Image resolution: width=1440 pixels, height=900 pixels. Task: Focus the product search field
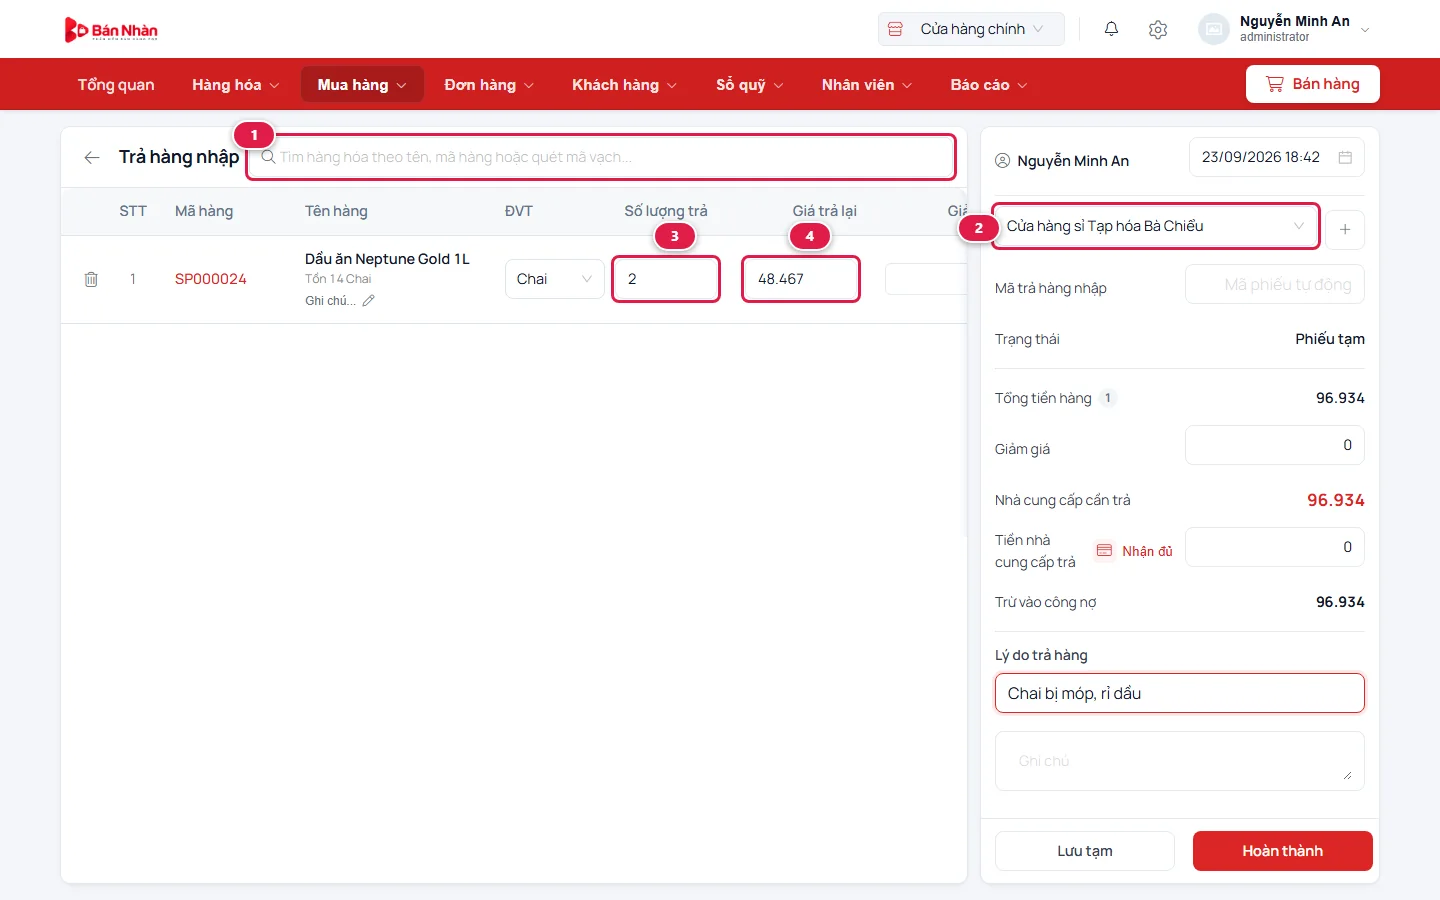click(602, 157)
